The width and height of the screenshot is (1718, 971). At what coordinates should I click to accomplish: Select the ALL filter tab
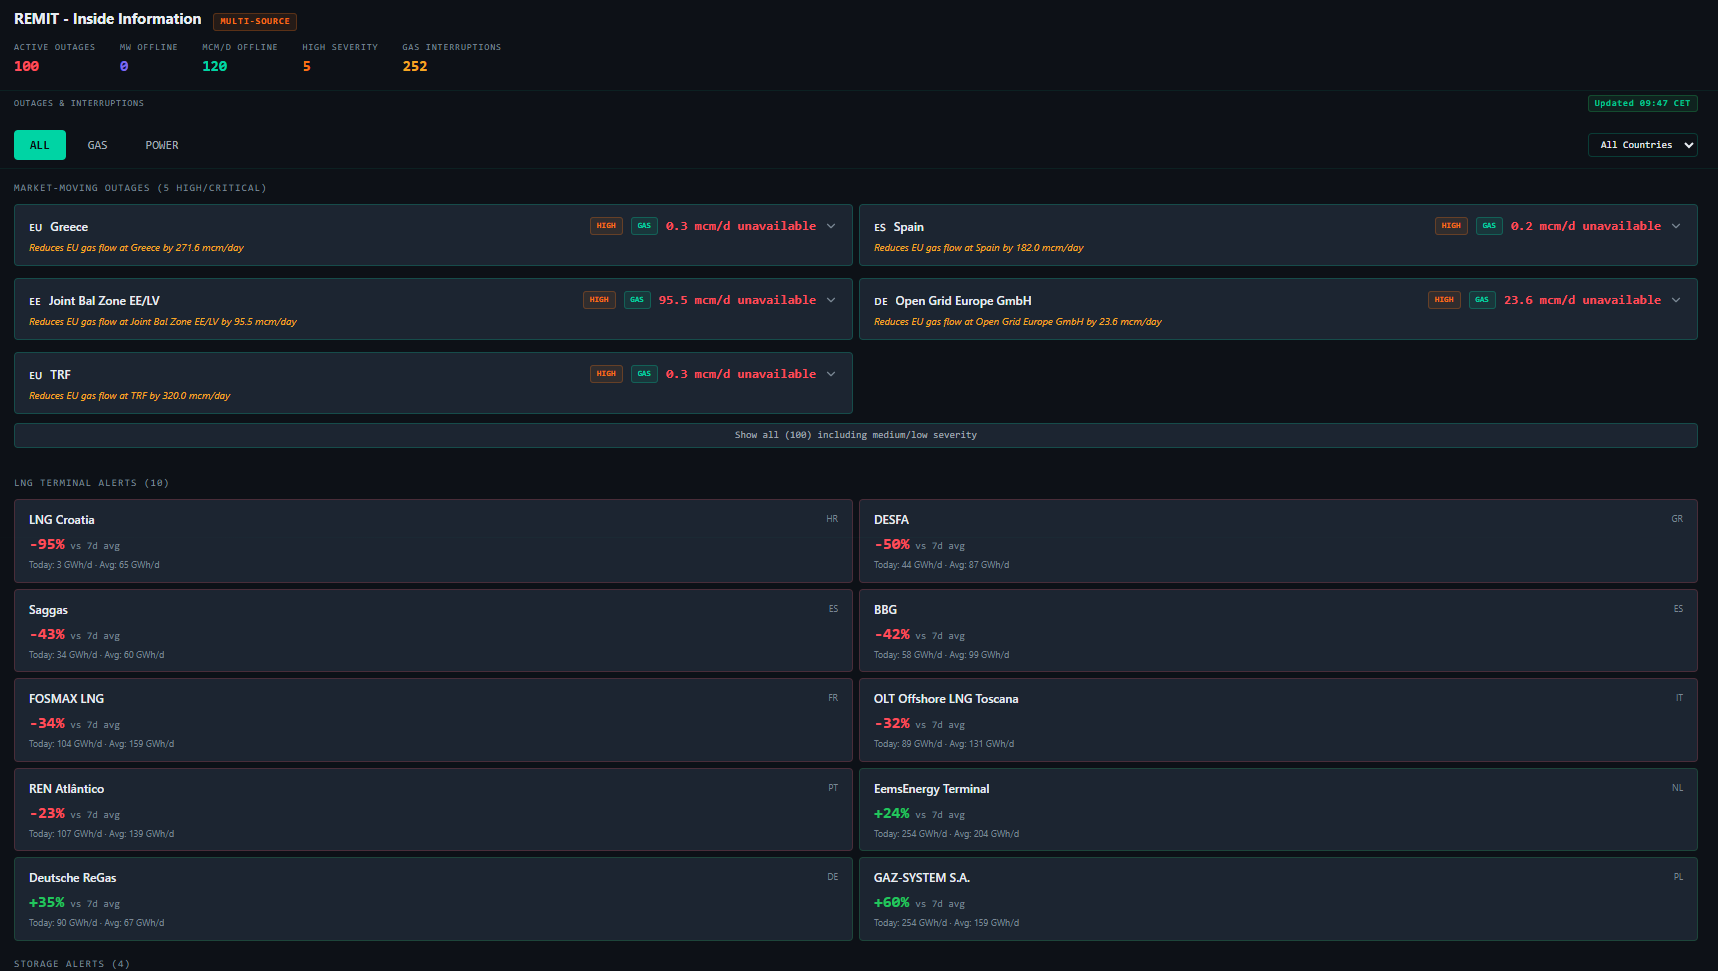pyautogui.click(x=40, y=145)
